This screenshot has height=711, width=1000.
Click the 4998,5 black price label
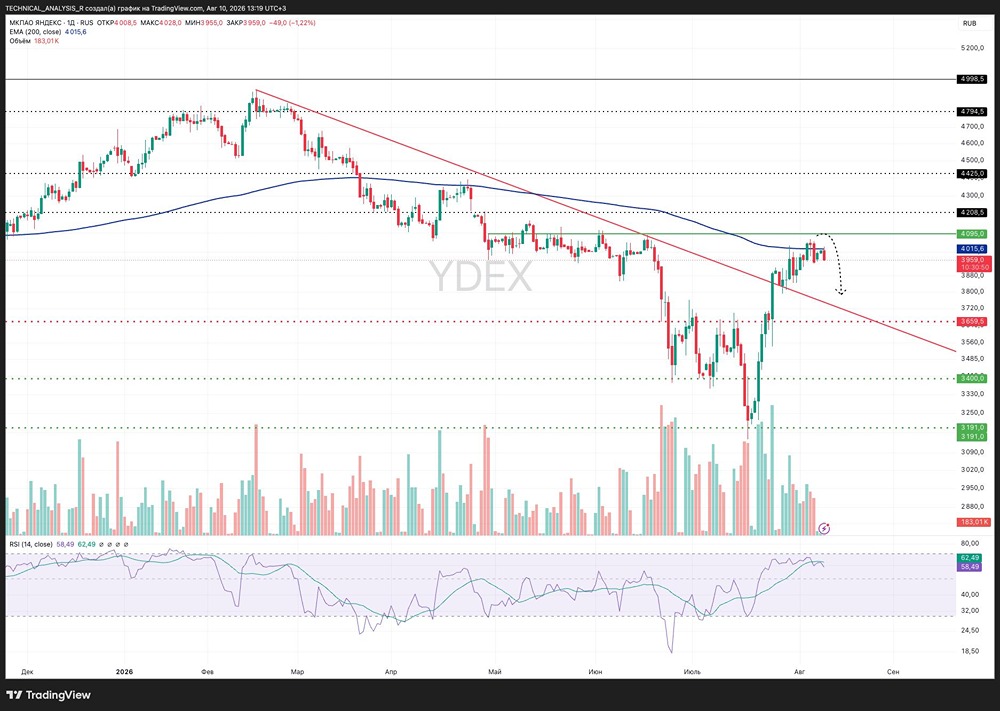click(973, 79)
